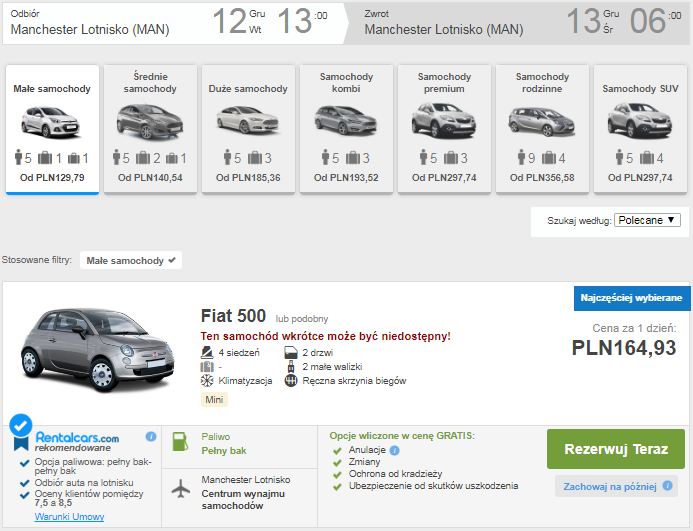Click return location Manchester Lotnisko (MAN) under Zwrot
Screen dimensions: 693x531
(444, 30)
